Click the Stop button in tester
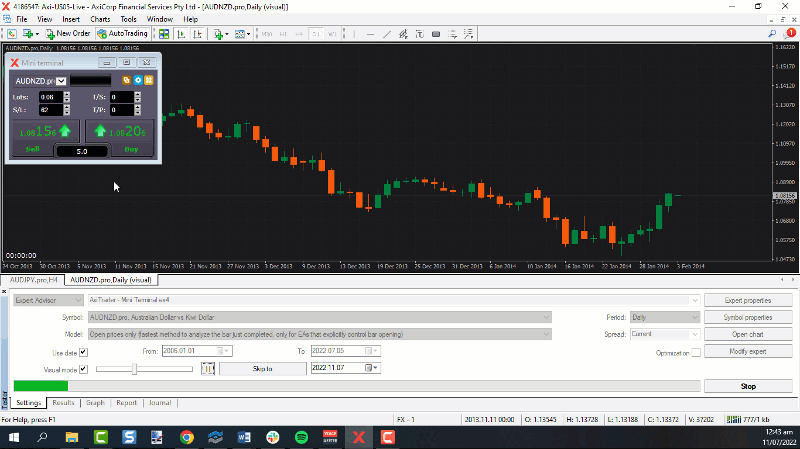Image resolution: width=800 pixels, height=449 pixels. pos(750,386)
